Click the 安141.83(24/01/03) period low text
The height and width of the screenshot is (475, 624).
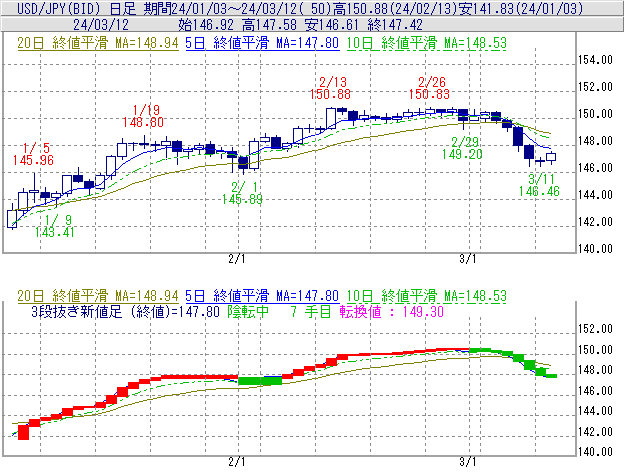point(521,8)
